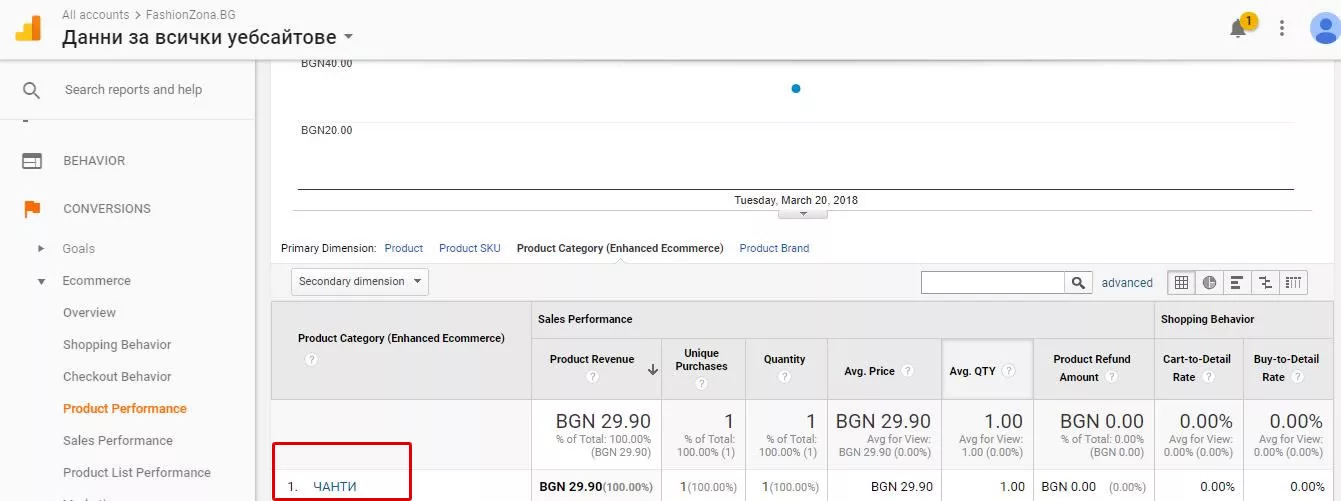Click the Product Revenue sort arrow
This screenshot has width=1341, height=501.
[x=653, y=369]
